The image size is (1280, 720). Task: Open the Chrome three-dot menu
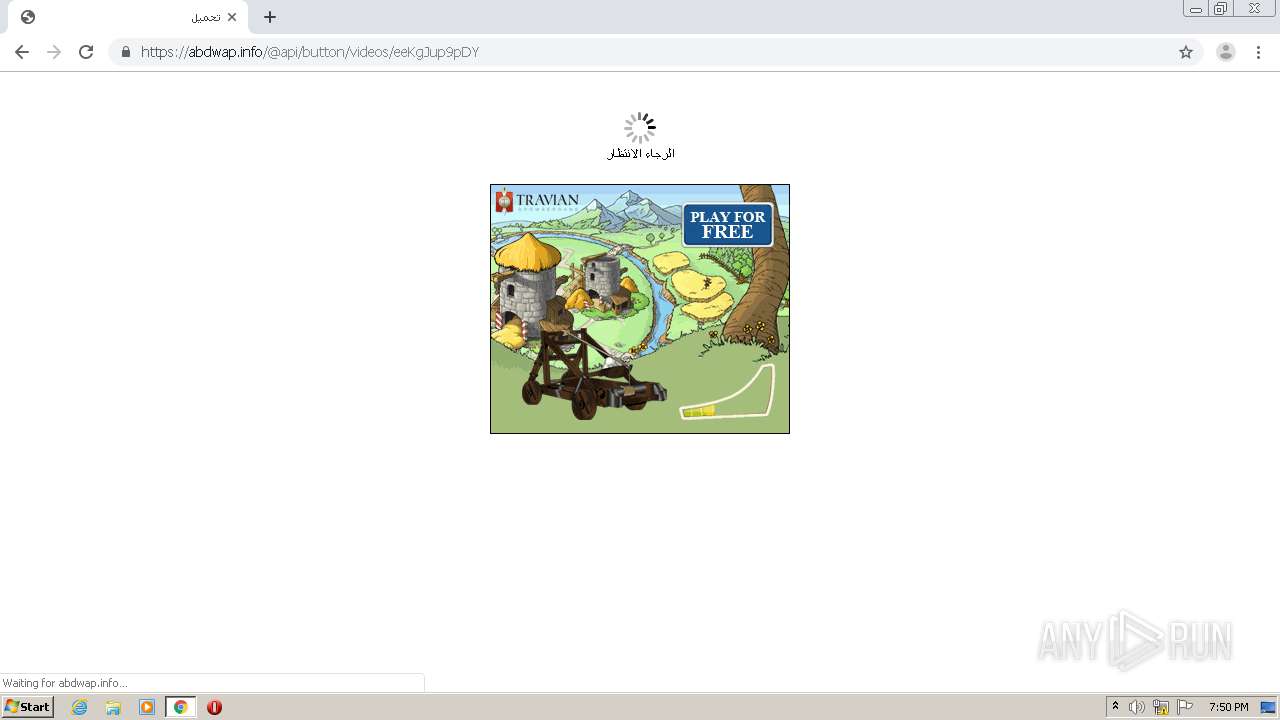pyautogui.click(x=1259, y=52)
